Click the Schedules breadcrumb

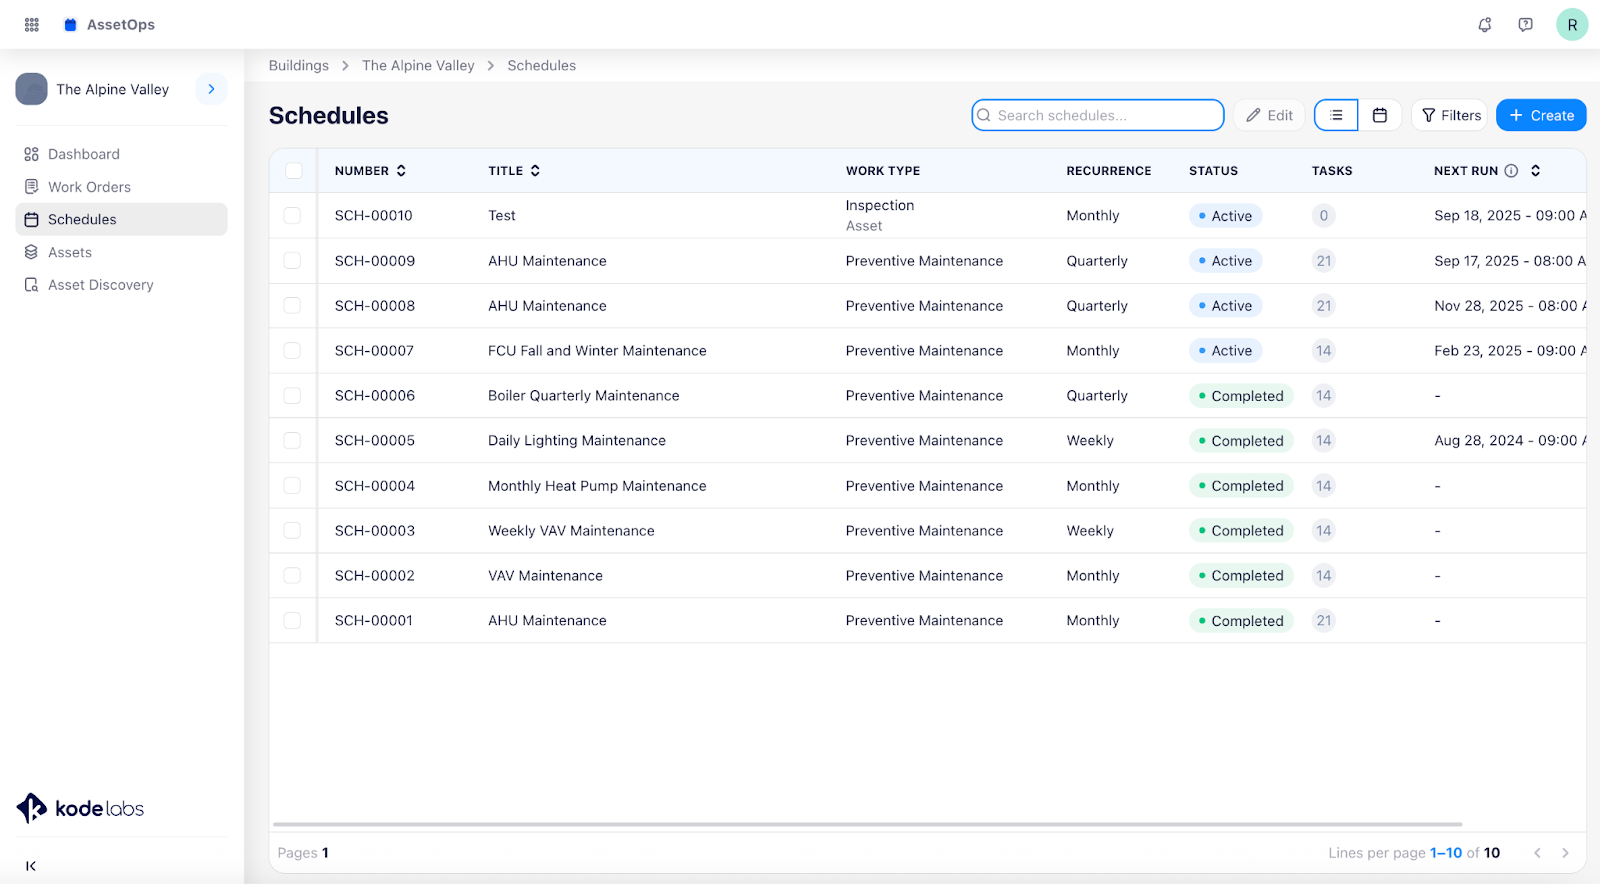click(x=541, y=66)
